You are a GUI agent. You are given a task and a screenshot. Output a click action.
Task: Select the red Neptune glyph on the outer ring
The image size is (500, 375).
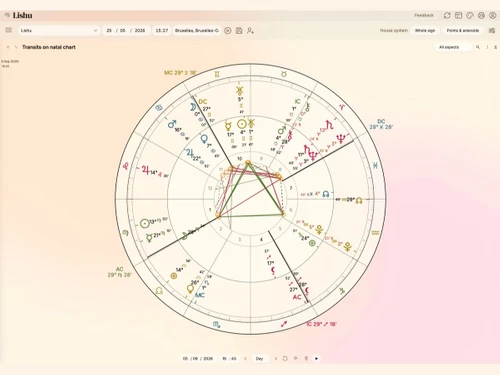[x=341, y=138]
